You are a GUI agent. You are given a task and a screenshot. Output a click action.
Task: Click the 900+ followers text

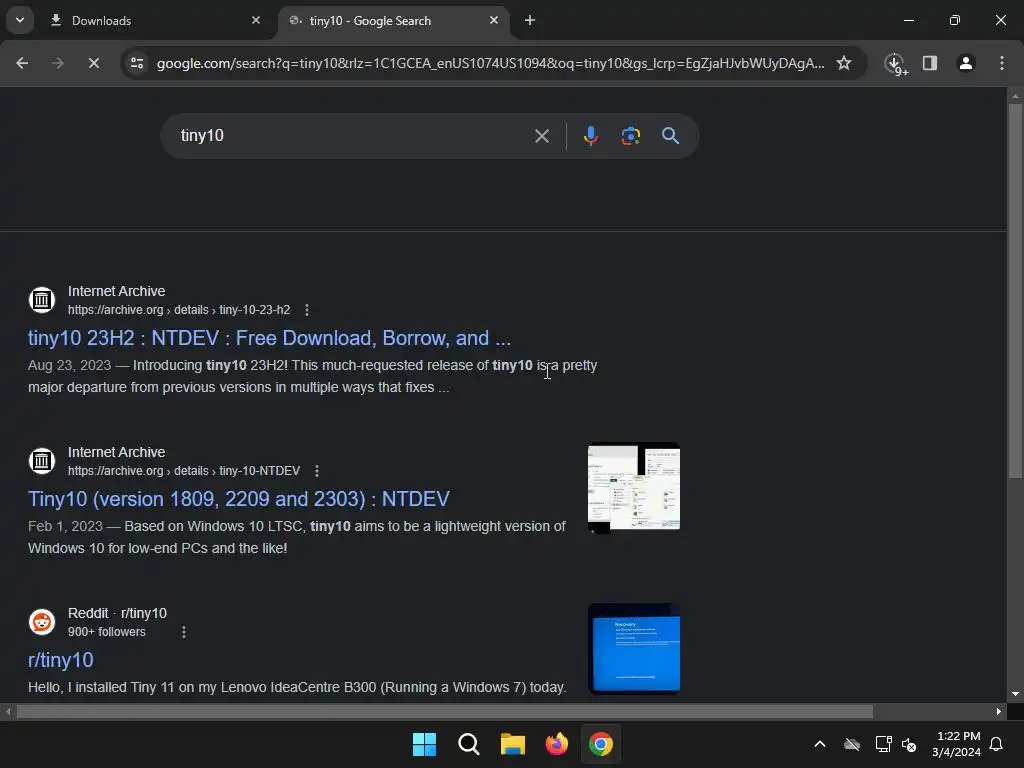point(106,632)
